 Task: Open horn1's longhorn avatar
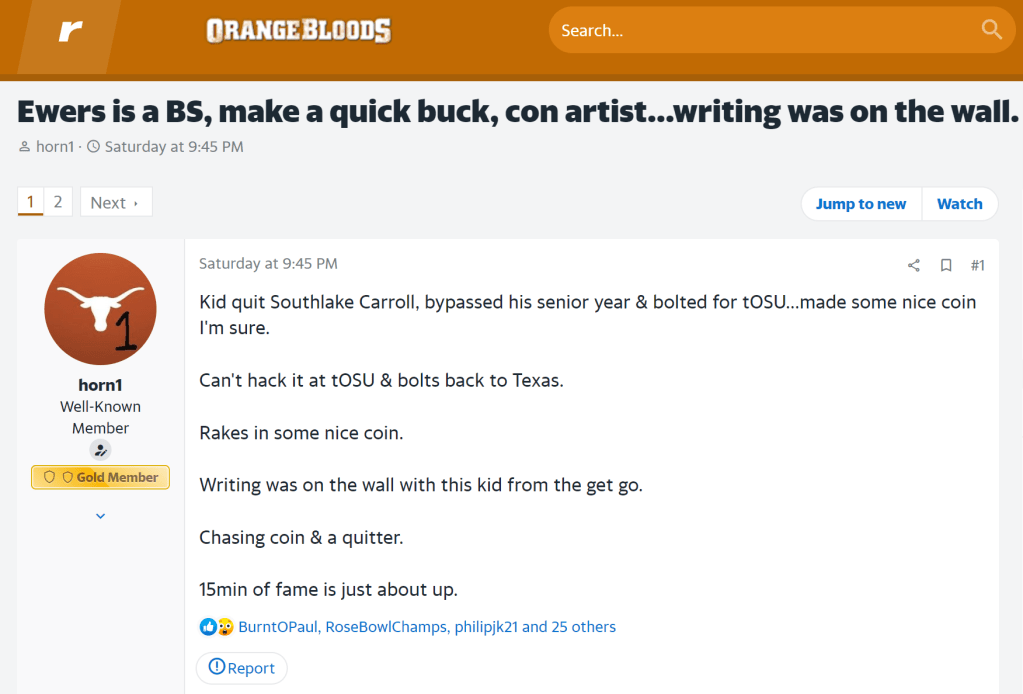pyautogui.click(x=100, y=309)
